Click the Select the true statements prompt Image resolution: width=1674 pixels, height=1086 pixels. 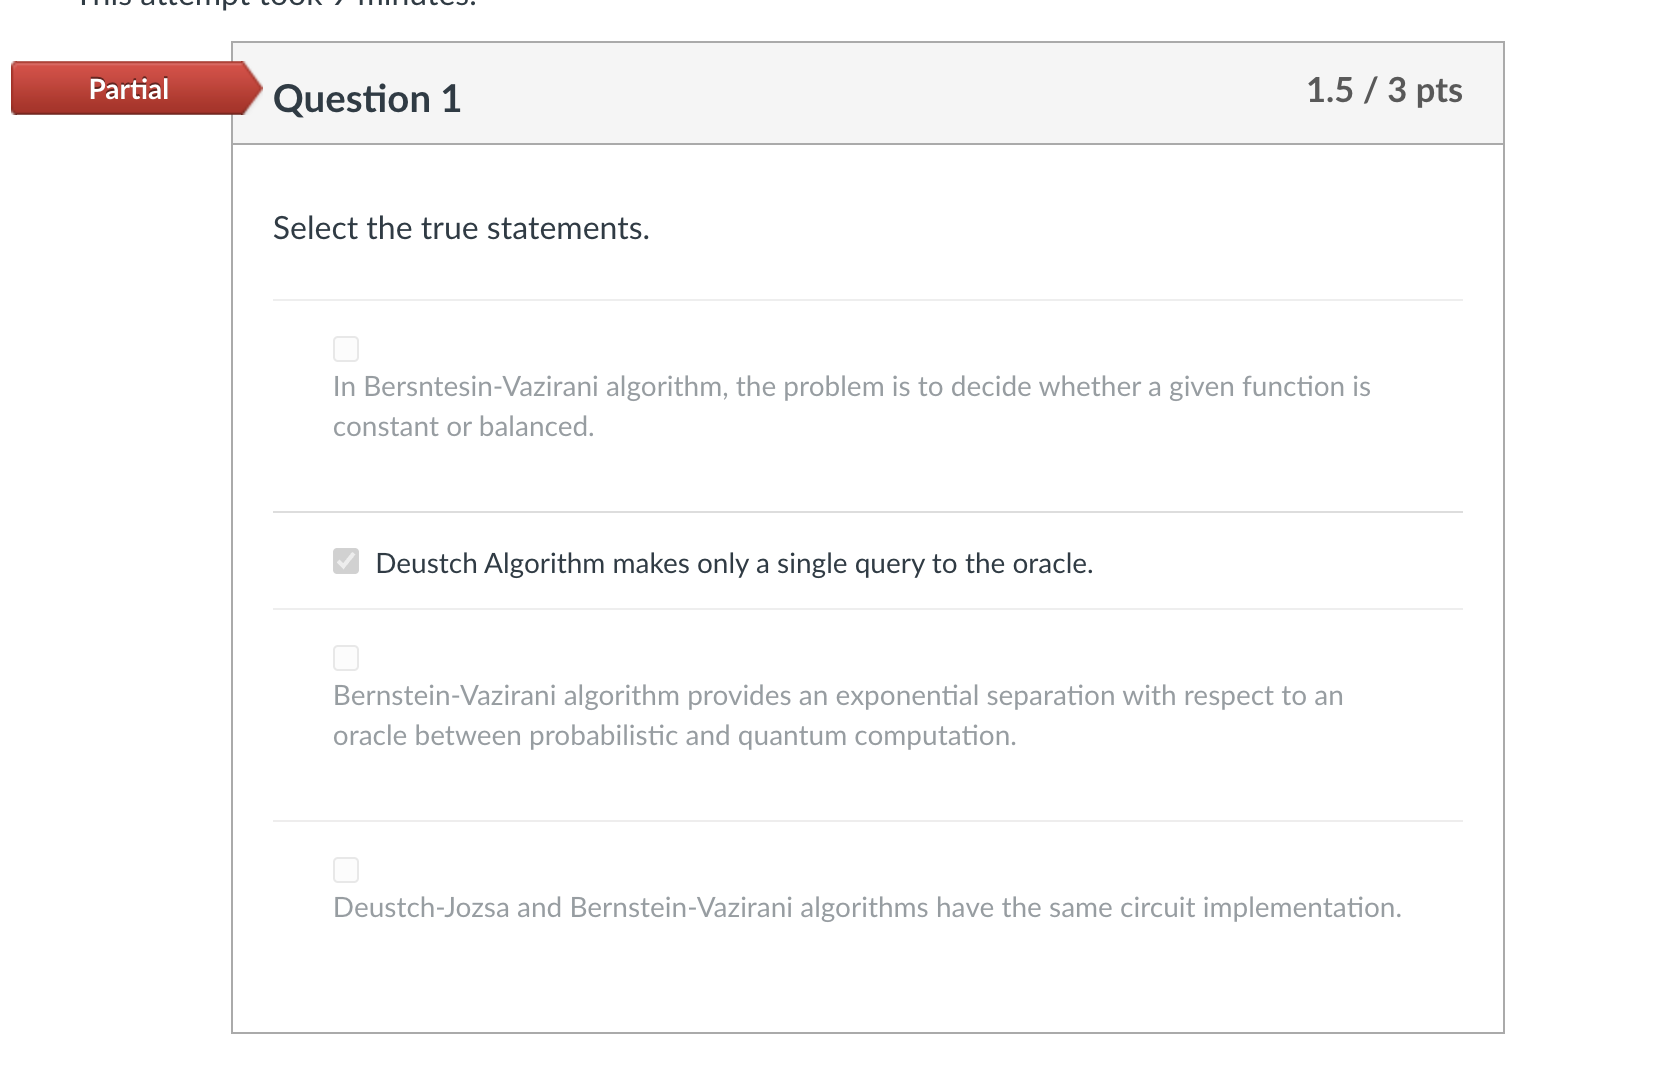pos(461,228)
